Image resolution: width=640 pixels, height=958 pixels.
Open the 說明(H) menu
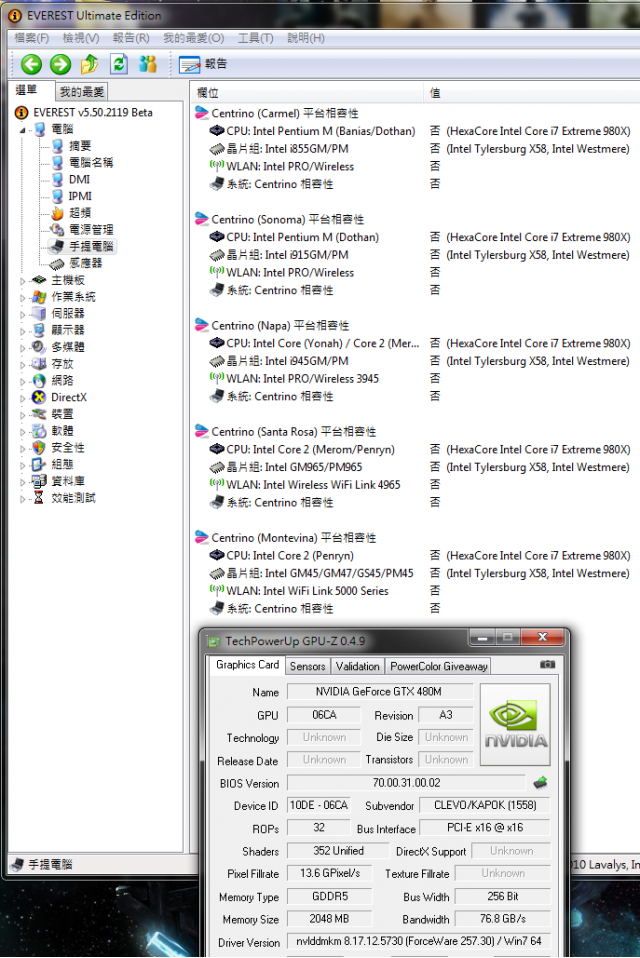305,38
